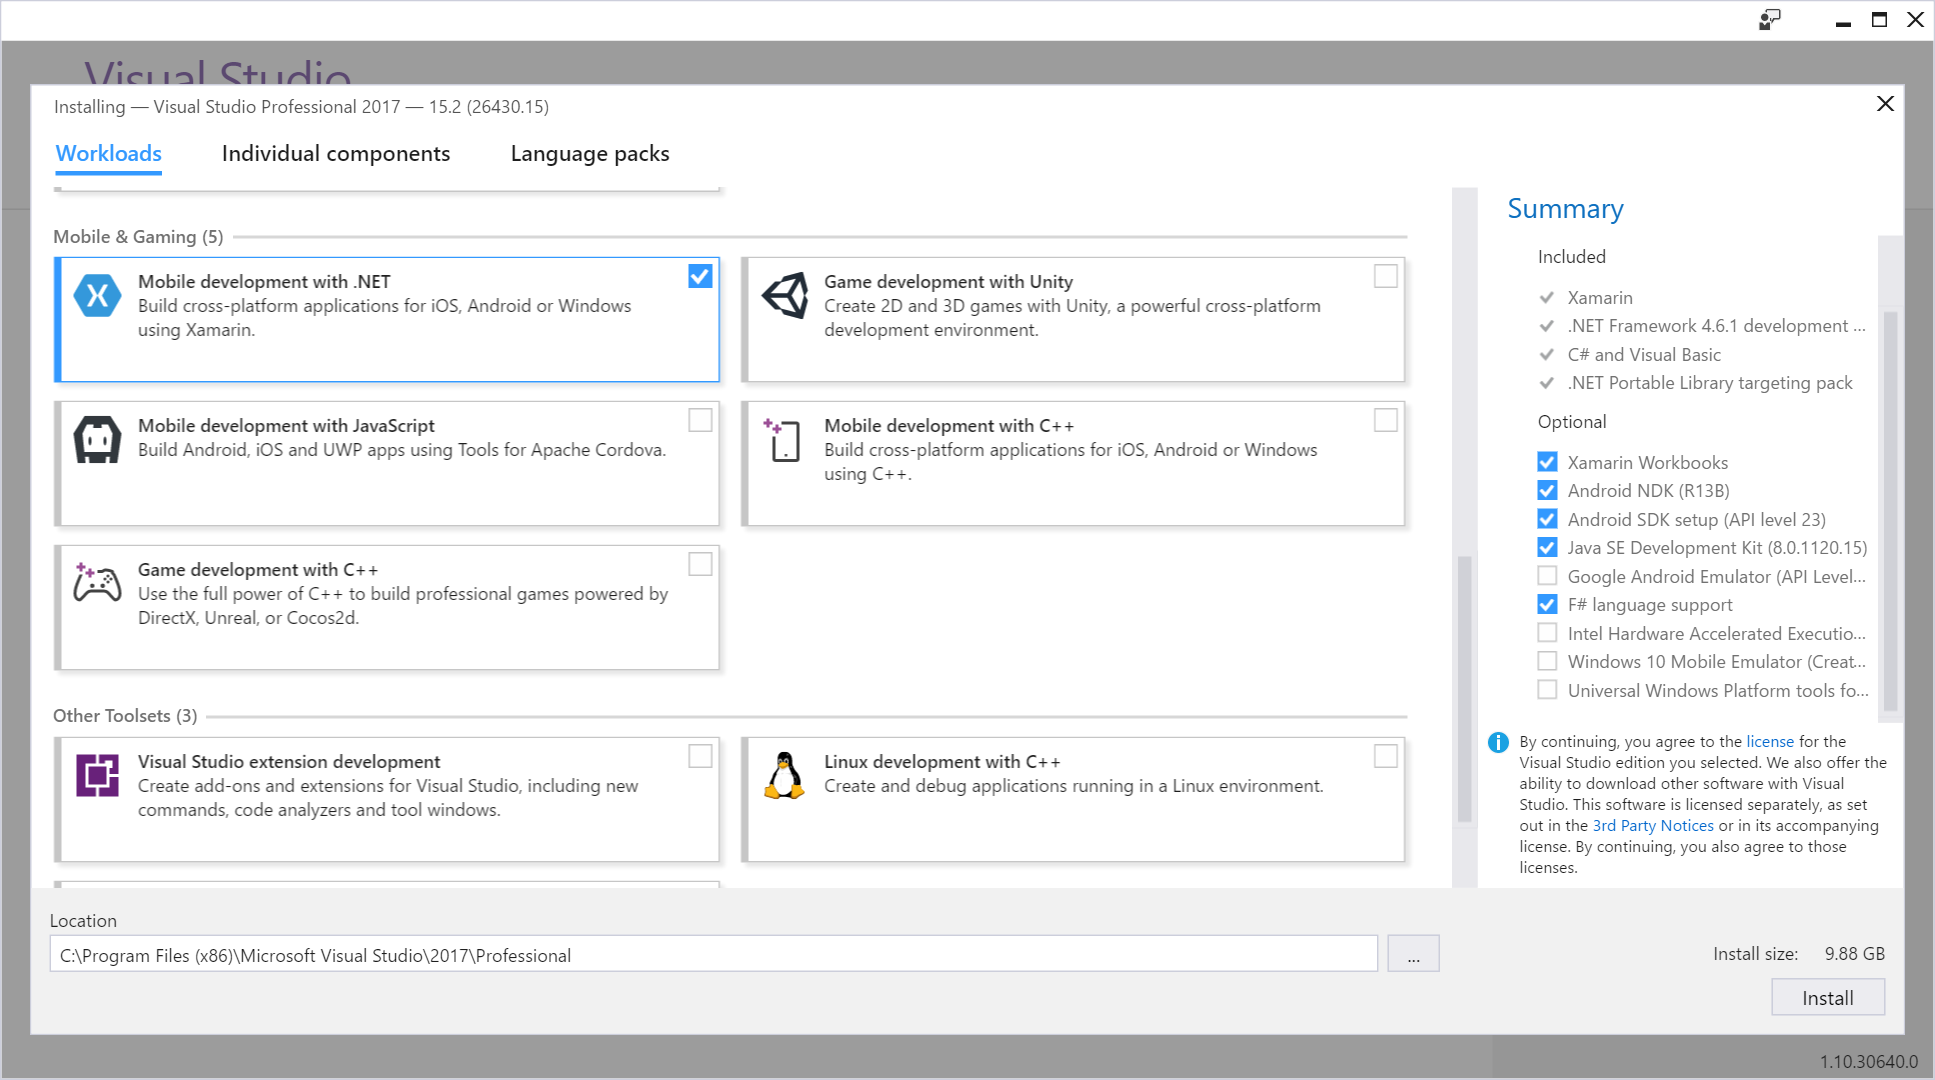Uncheck Xamarin Workbooks optional component
This screenshot has height=1080, width=1935.
pyautogui.click(x=1547, y=462)
